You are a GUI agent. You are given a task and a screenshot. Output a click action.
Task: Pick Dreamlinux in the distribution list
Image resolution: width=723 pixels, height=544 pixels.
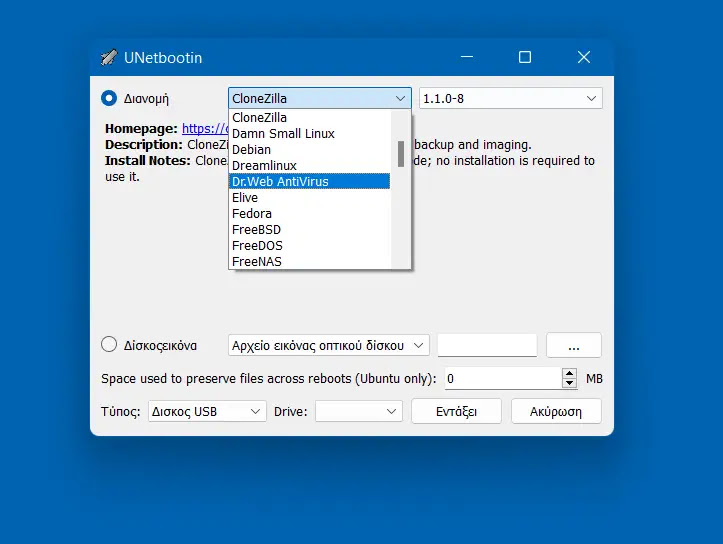point(309,166)
